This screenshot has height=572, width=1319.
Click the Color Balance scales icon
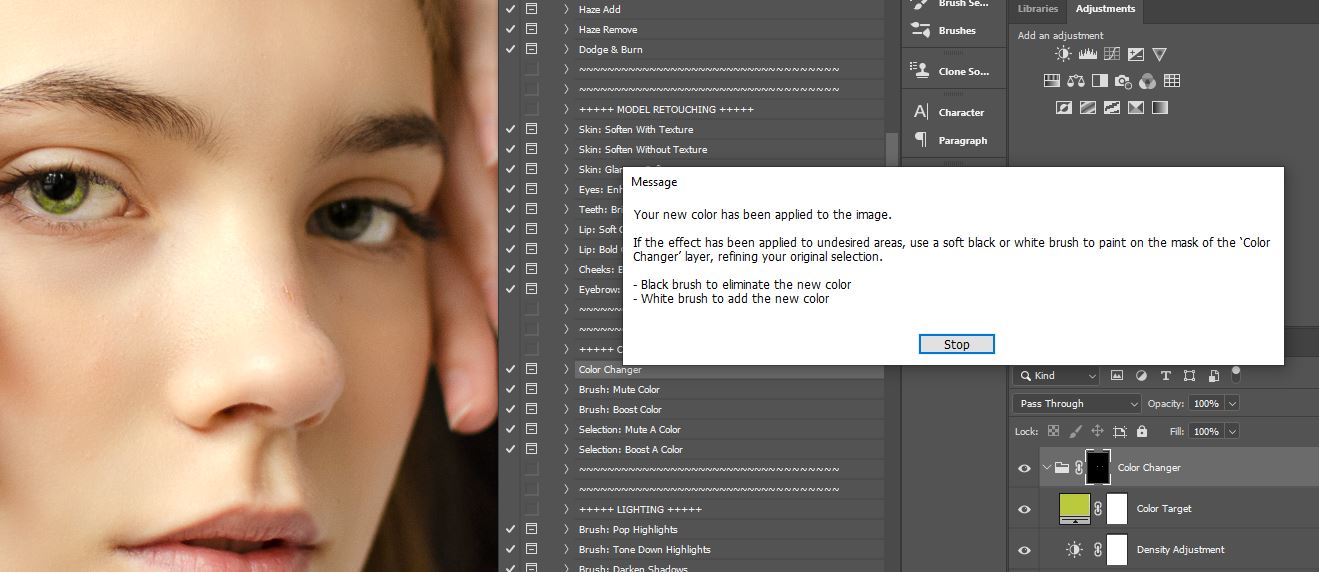coord(1076,81)
